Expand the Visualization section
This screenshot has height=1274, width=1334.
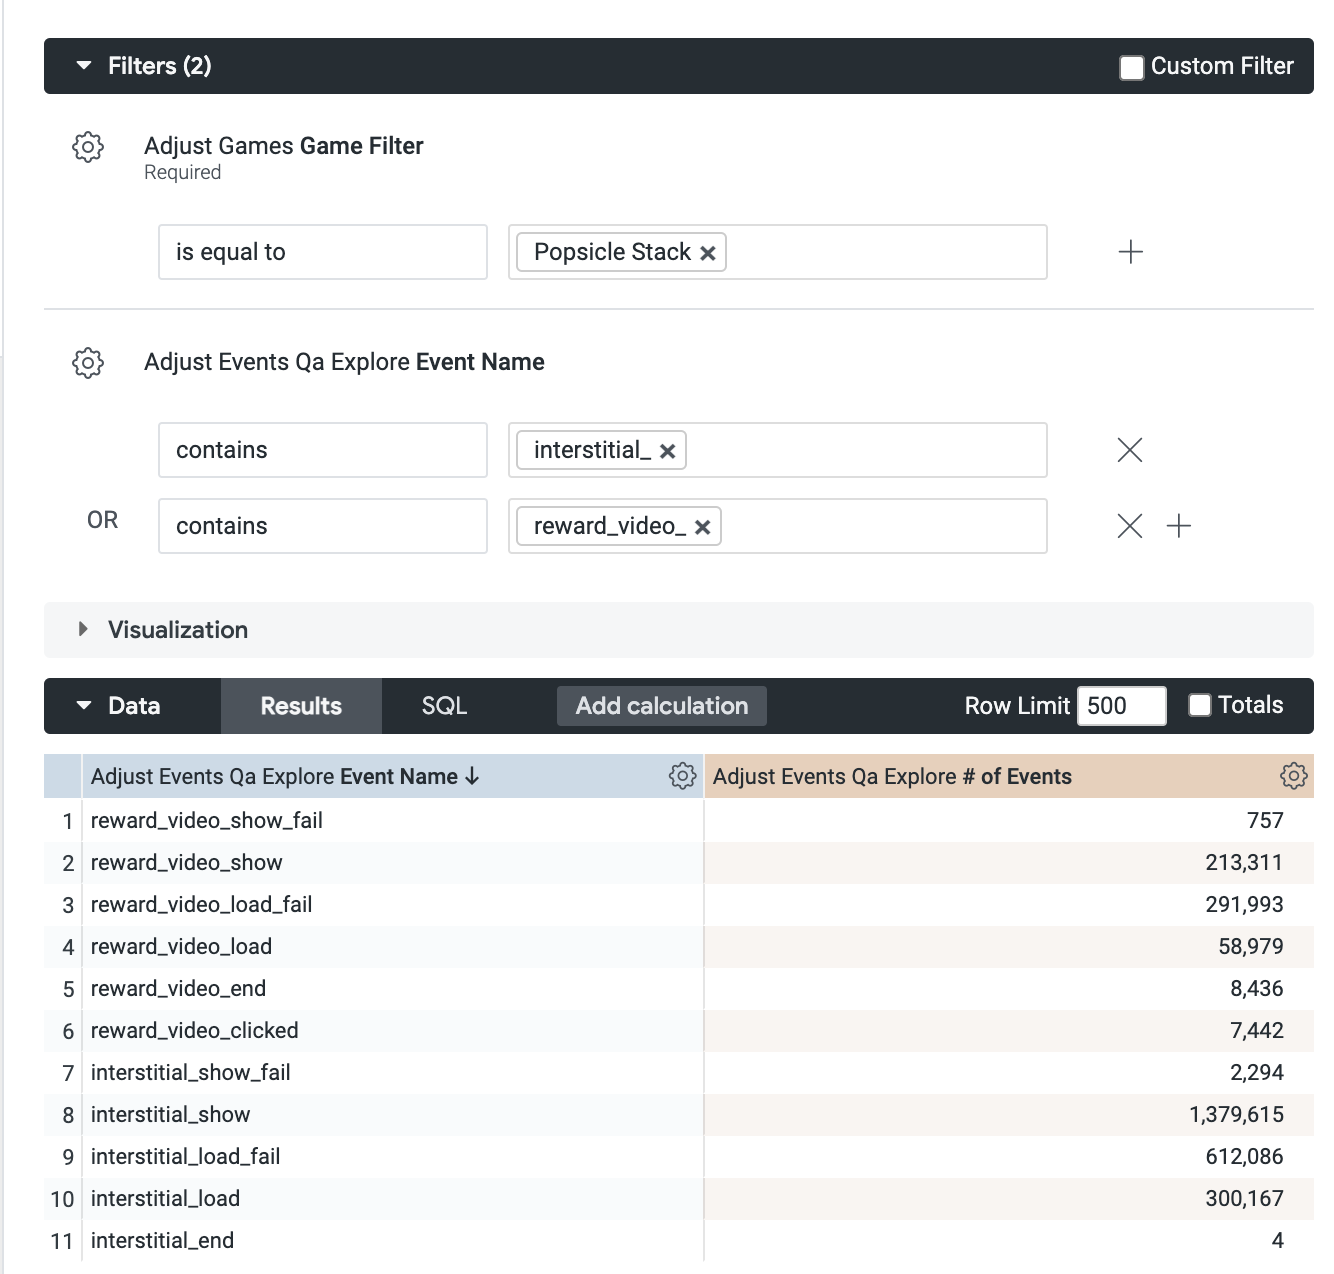[84, 629]
